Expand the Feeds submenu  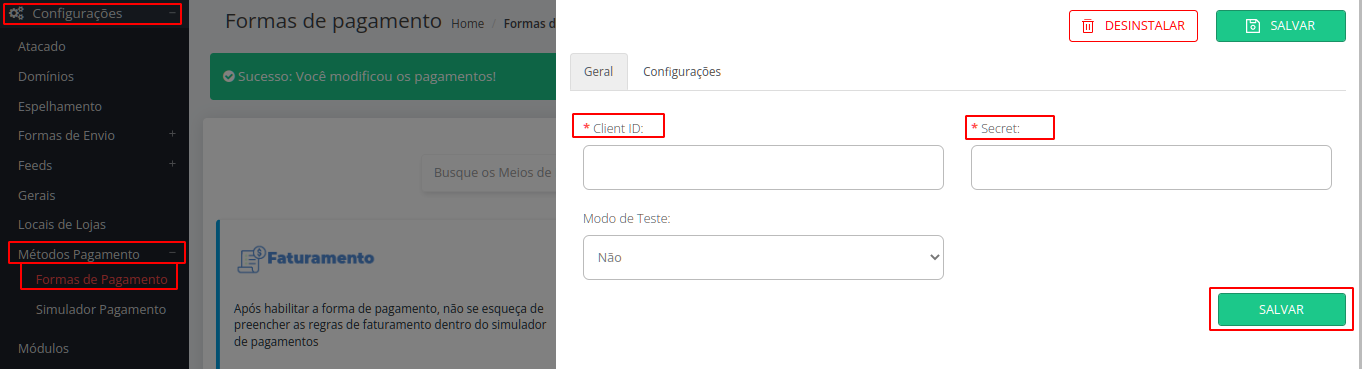172,165
